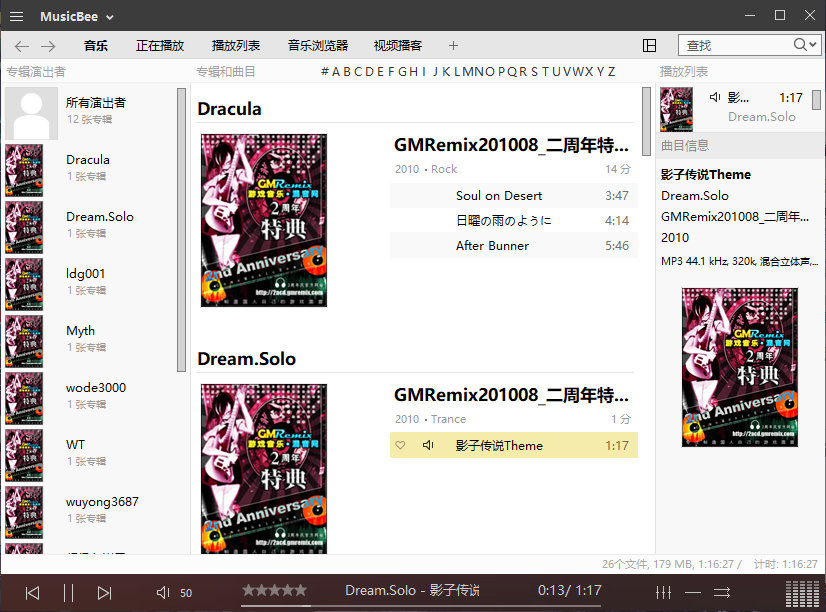Skip to the previous track
826x612 pixels.
click(x=31, y=592)
